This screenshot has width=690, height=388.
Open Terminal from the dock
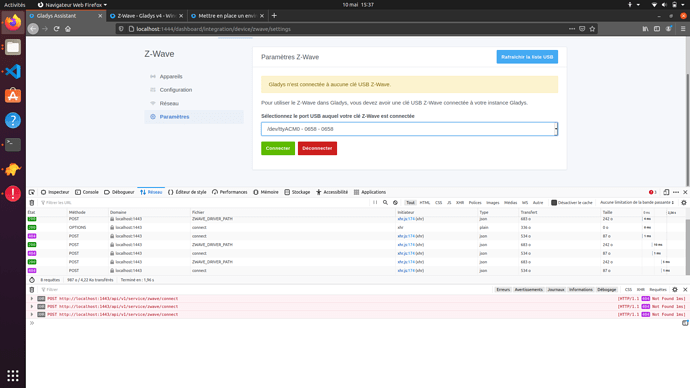click(13, 144)
